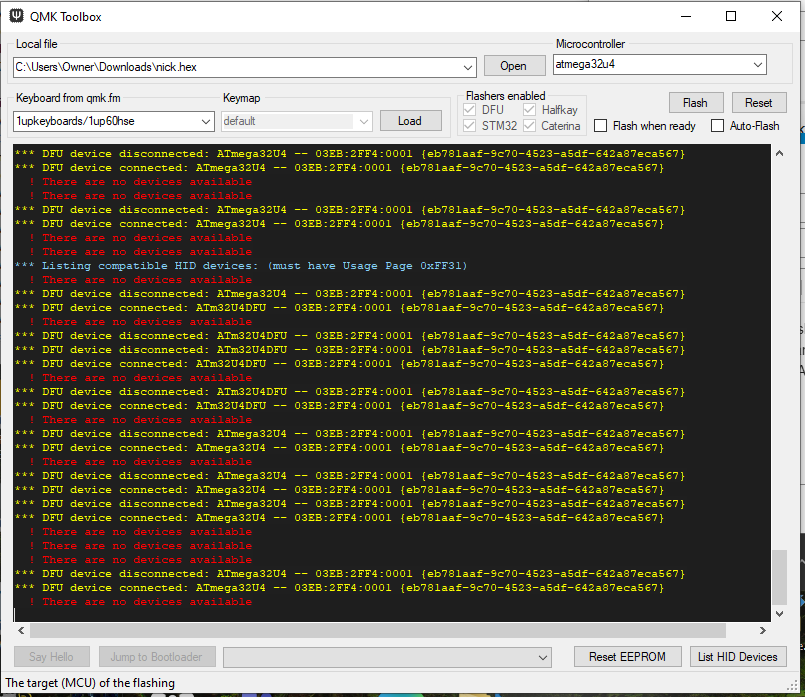Click the disabled Say Hello button
The image size is (805, 697).
(x=51, y=657)
